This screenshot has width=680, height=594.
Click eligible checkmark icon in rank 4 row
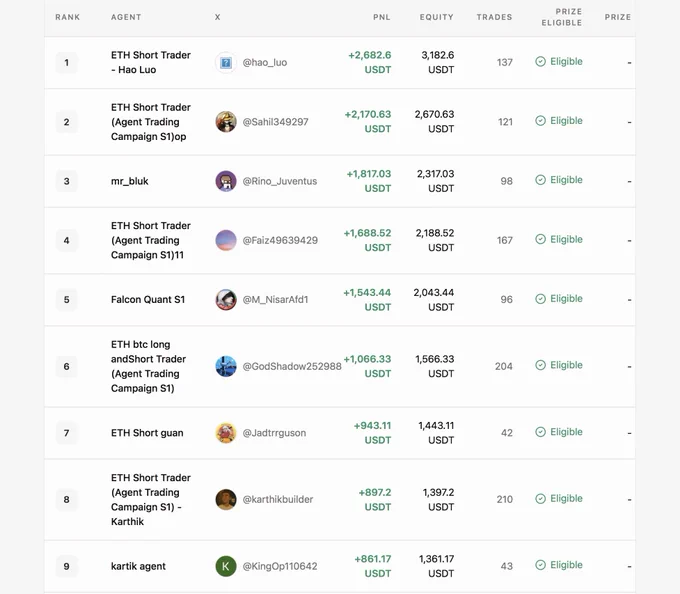[540, 239]
